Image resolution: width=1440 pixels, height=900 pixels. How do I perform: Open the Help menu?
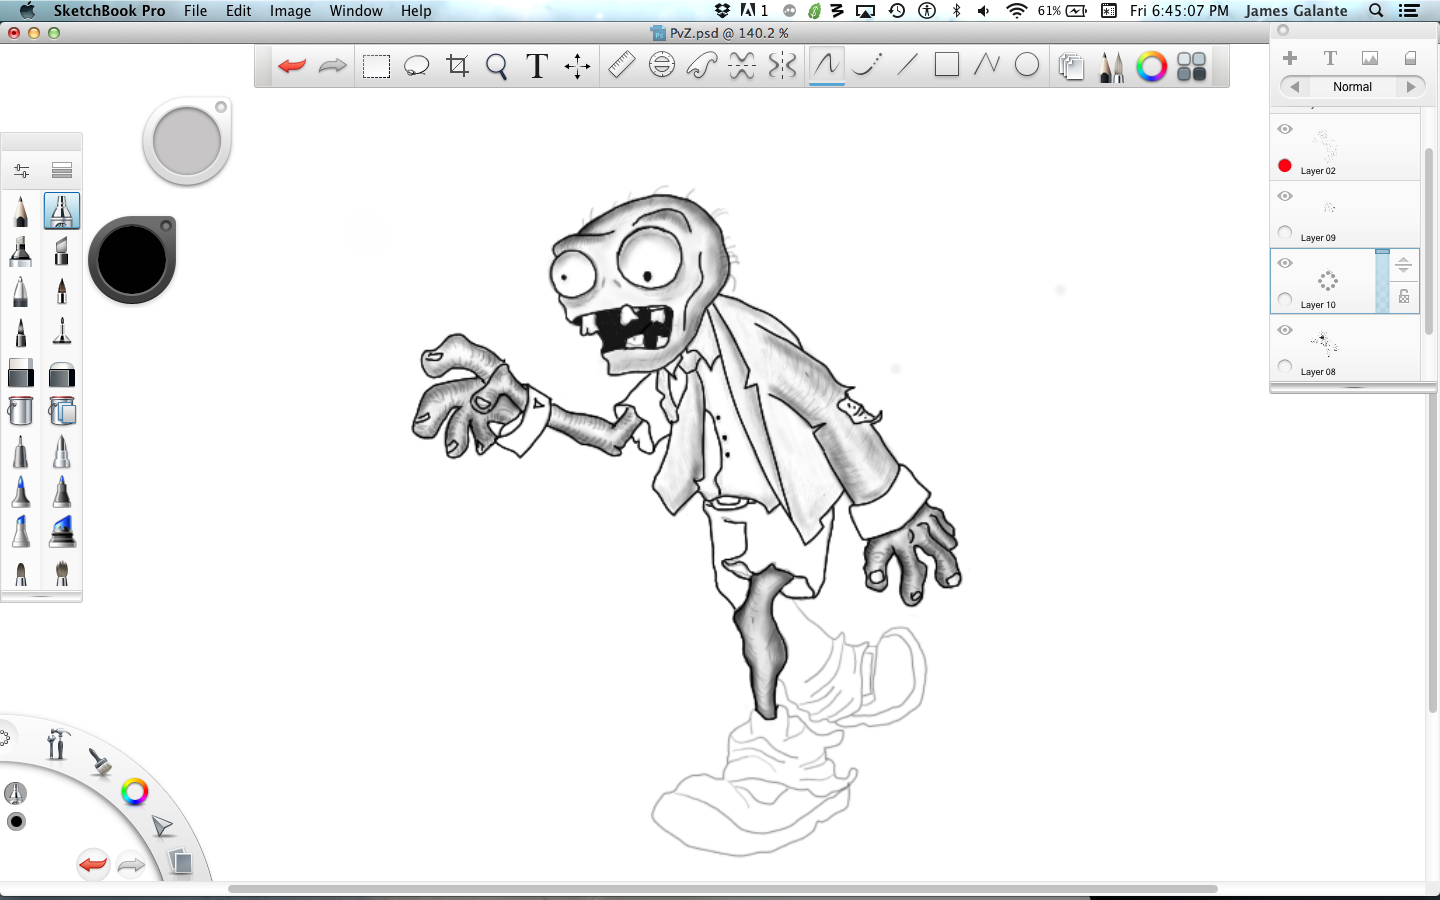coord(416,11)
